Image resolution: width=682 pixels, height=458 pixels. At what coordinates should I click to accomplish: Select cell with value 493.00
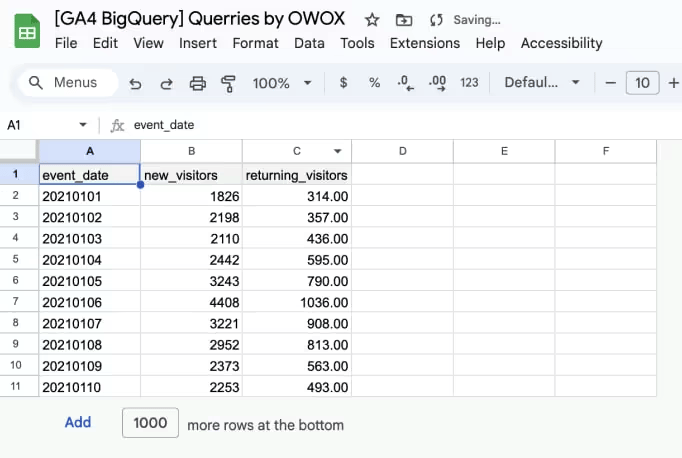[x=297, y=387]
